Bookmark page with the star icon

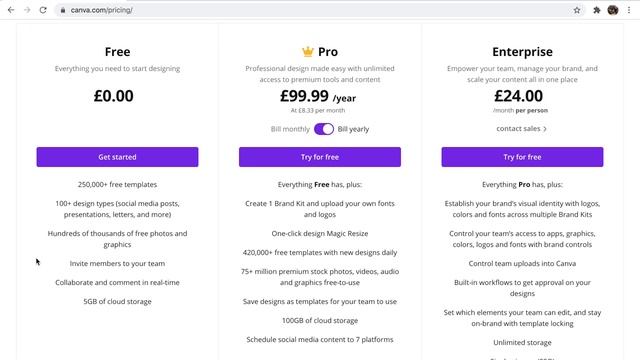(x=577, y=10)
